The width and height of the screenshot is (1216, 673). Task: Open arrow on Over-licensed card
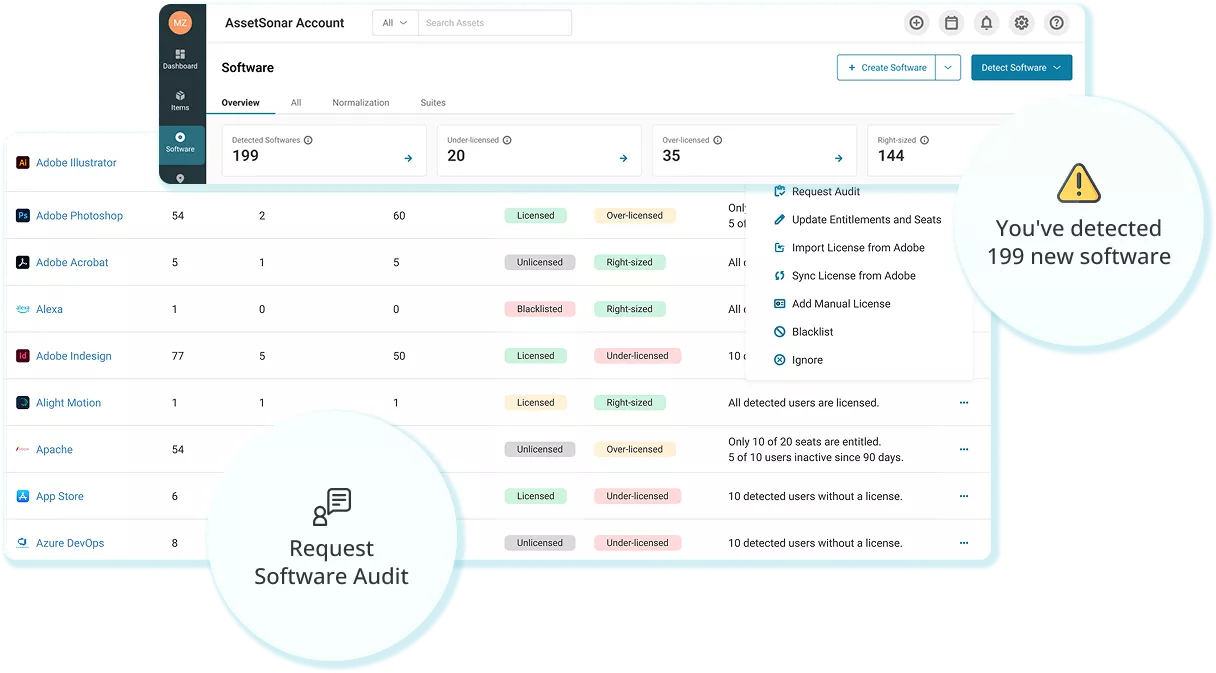click(838, 158)
